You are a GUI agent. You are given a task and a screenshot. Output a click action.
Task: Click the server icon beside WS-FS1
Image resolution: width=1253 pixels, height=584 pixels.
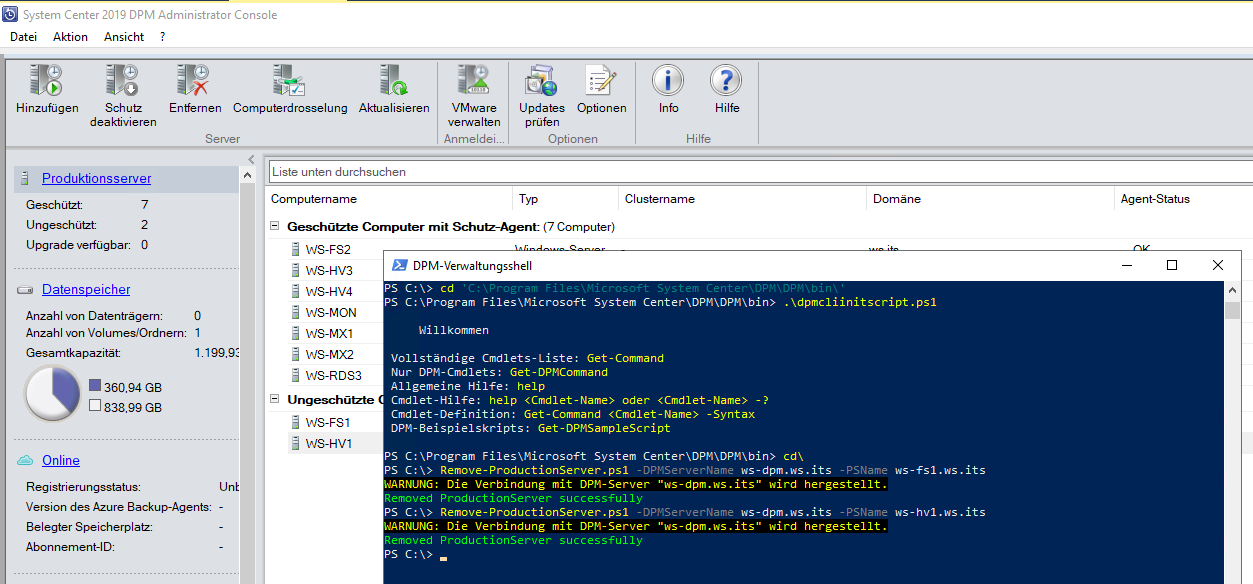(295, 422)
